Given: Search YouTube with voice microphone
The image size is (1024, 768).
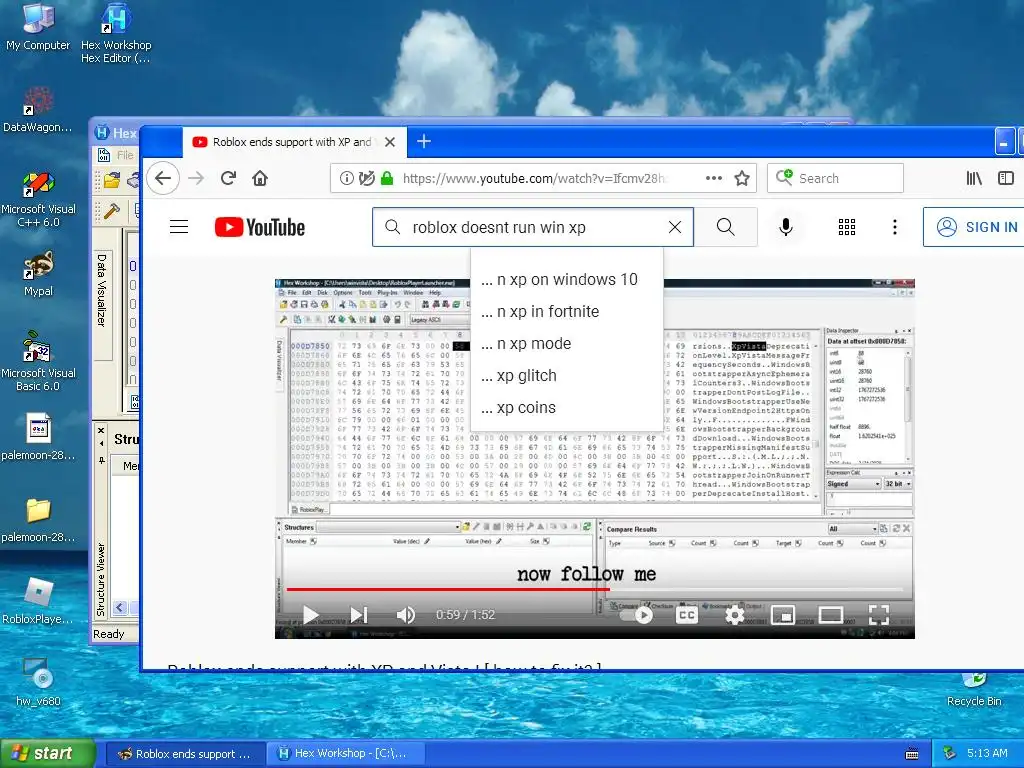Looking at the screenshot, I should click(786, 227).
